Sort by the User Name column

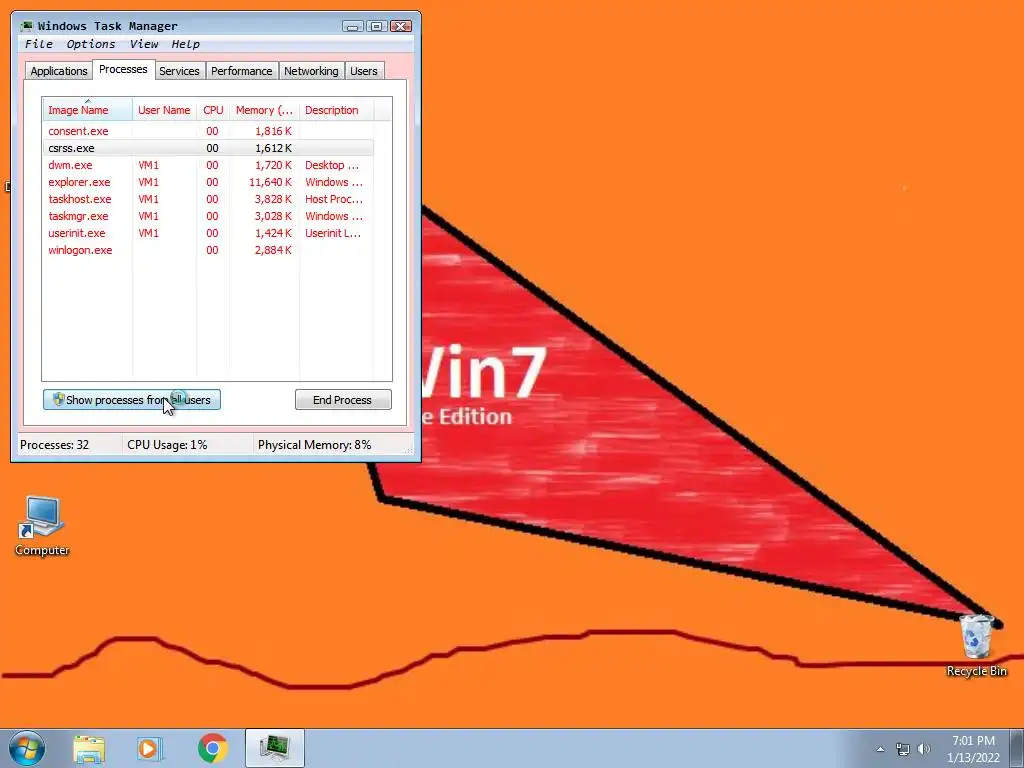coord(164,110)
